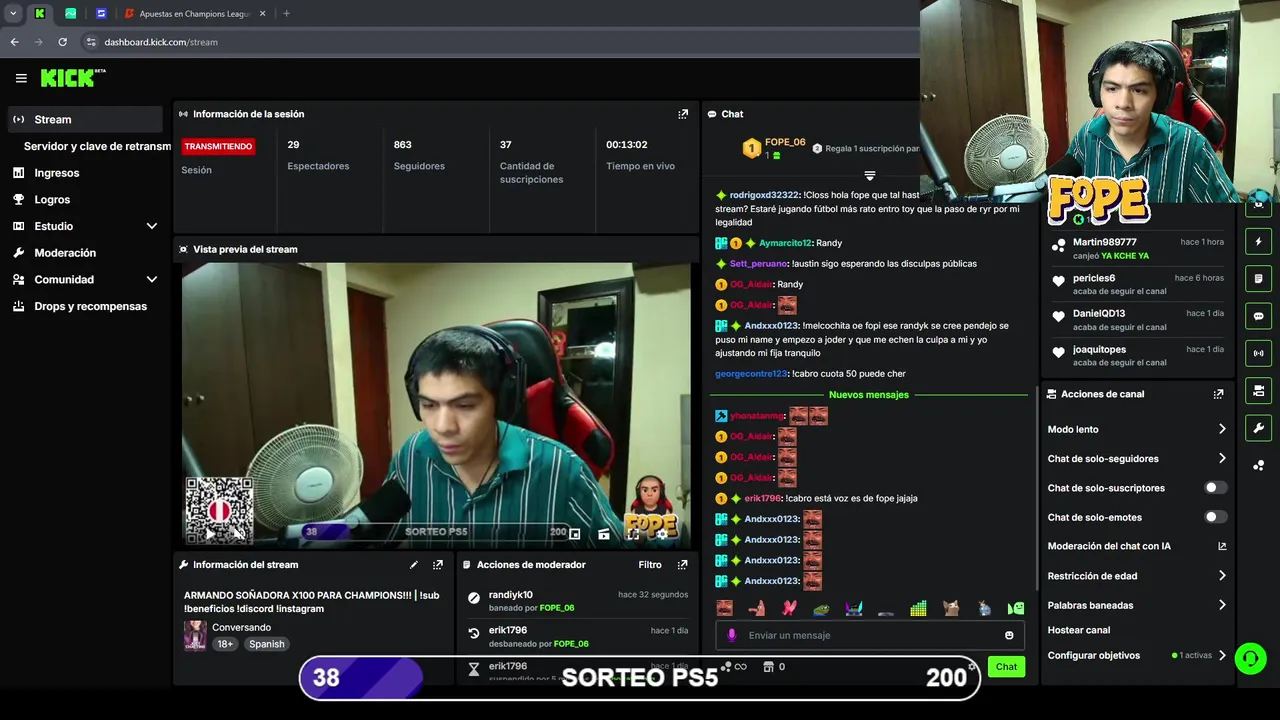Click the Spanish language tag
The width and height of the screenshot is (1280, 720).
[x=266, y=644]
